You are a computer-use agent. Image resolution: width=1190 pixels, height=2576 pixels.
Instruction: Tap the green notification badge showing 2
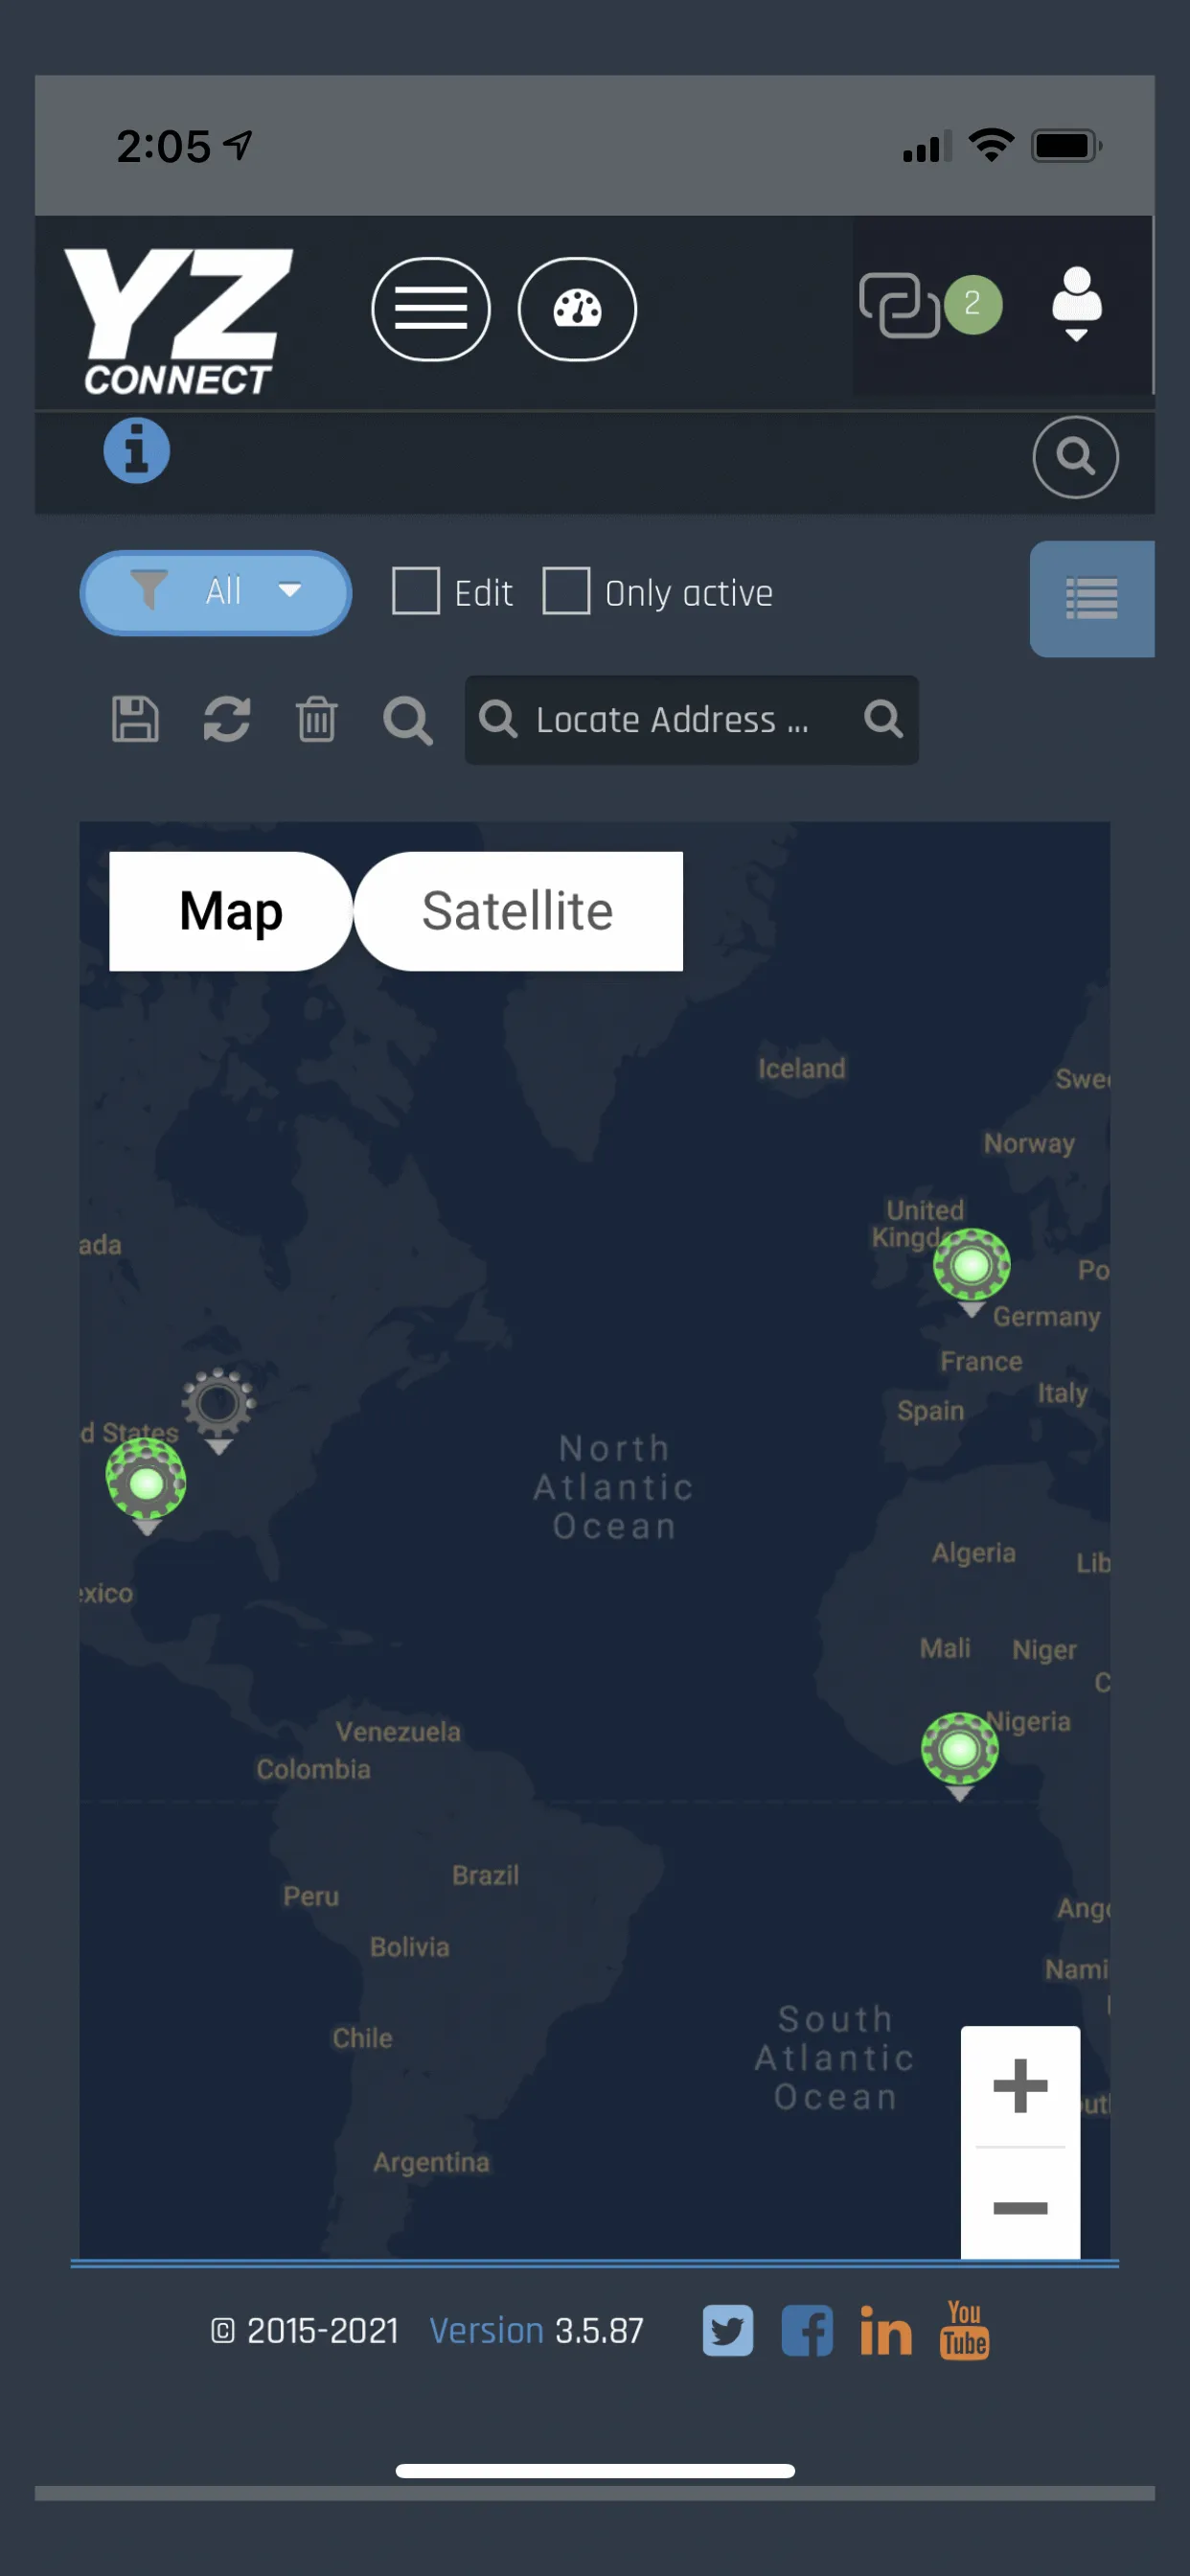pyautogui.click(x=972, y=304)
